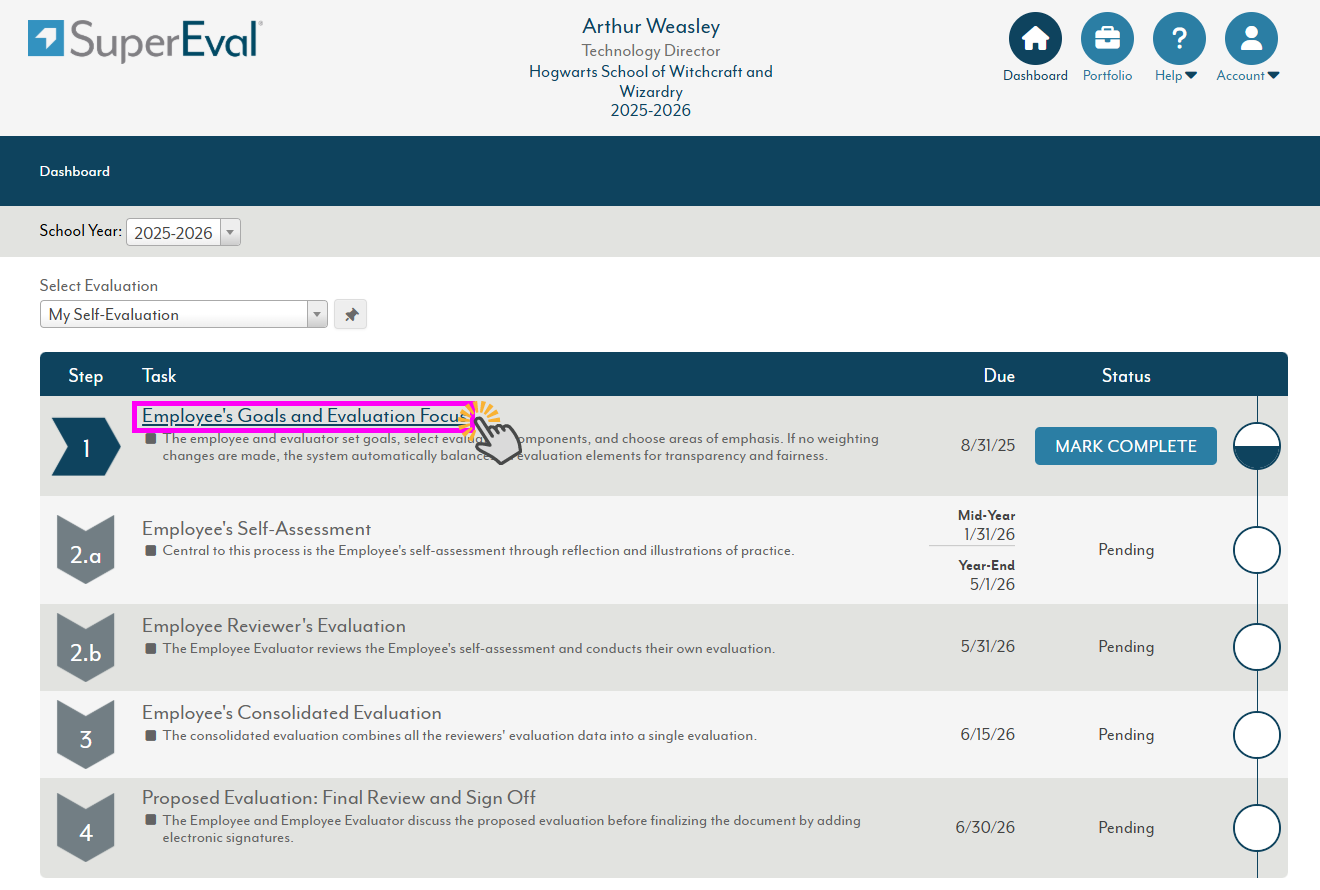Open the Help question mark menu

[x=1179, y=40]
